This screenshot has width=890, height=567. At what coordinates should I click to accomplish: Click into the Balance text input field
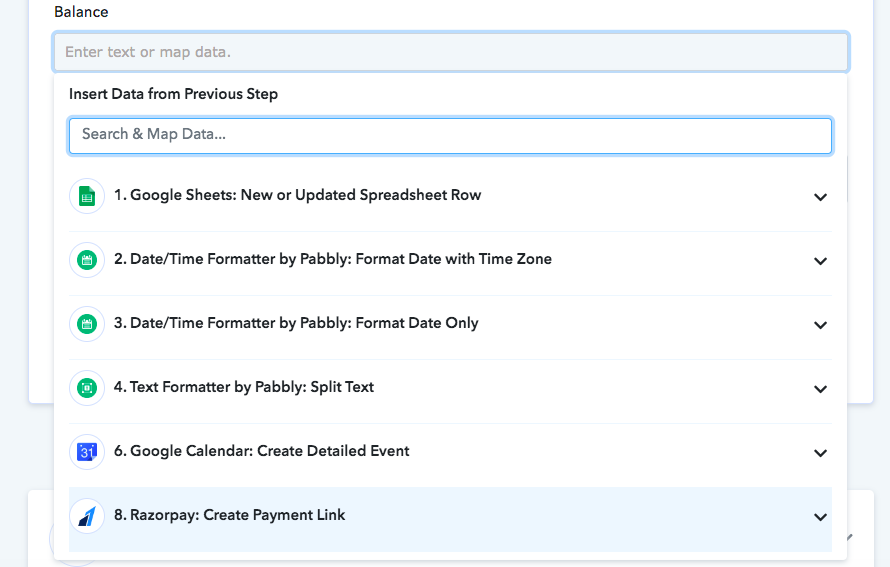pyautogui.click(x=451, y=52)
